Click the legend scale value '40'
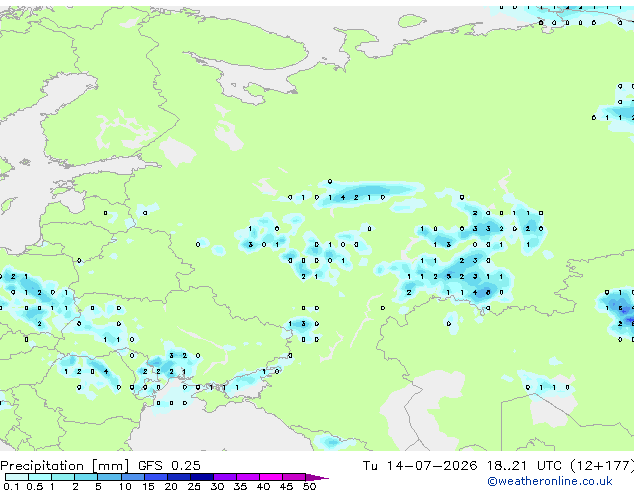 point(263,486)
